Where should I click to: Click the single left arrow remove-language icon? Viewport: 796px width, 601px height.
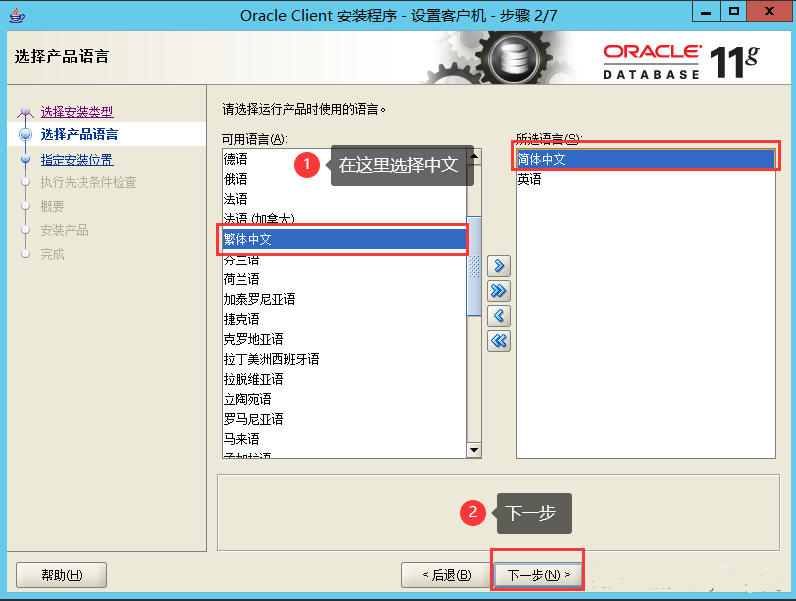[x=499, y=316]
